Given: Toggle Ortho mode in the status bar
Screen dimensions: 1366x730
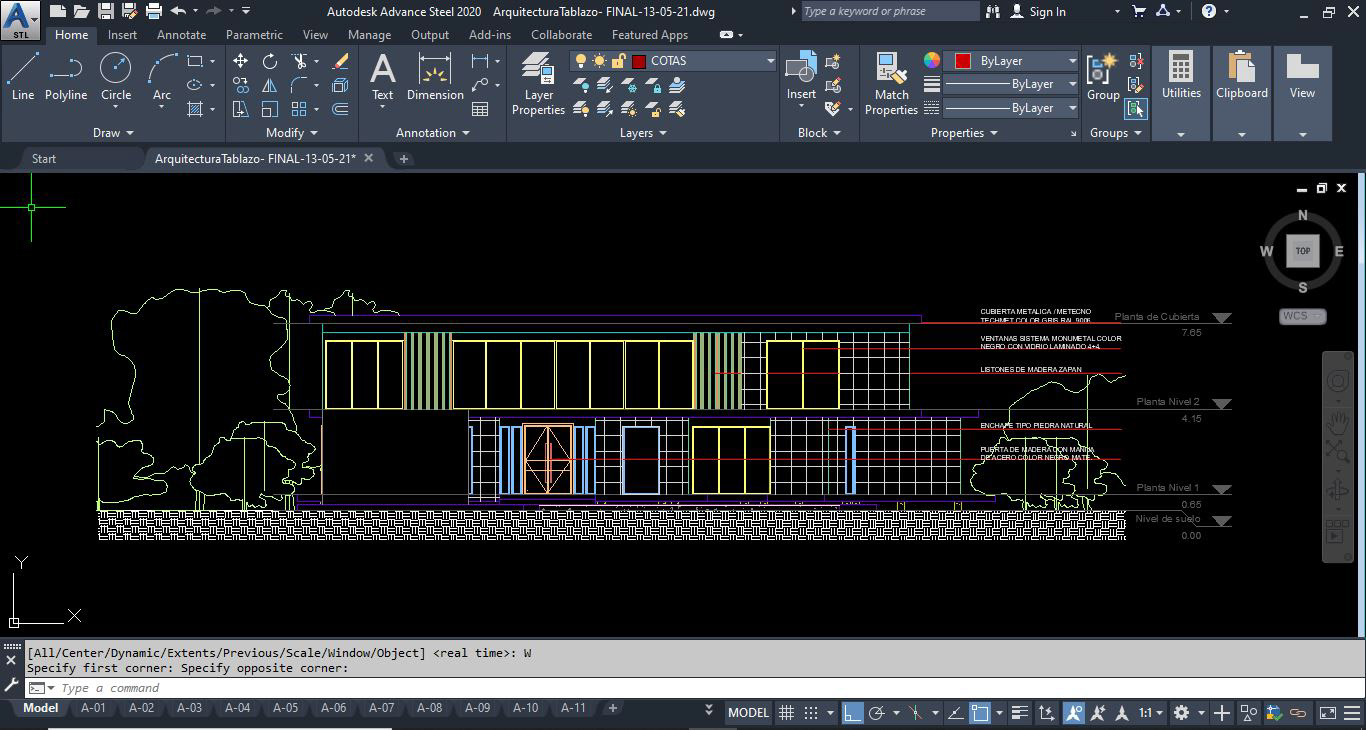Looking at the screenshot, I should [852, 713].
